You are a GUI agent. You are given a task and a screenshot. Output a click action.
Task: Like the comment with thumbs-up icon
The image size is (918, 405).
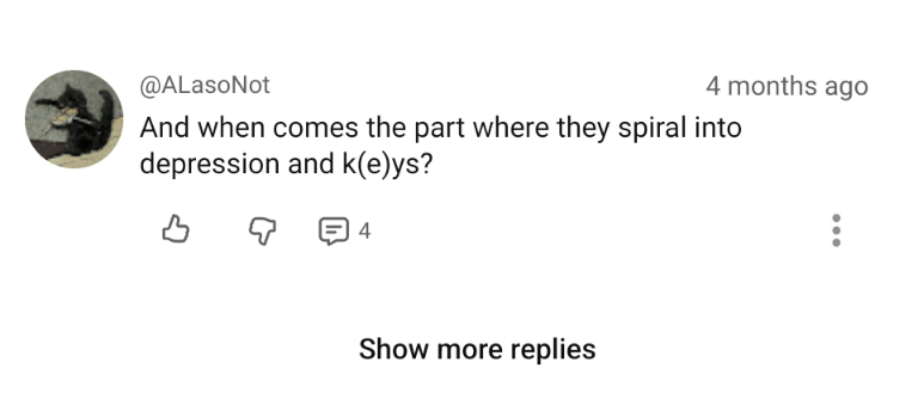pos(176,232)
